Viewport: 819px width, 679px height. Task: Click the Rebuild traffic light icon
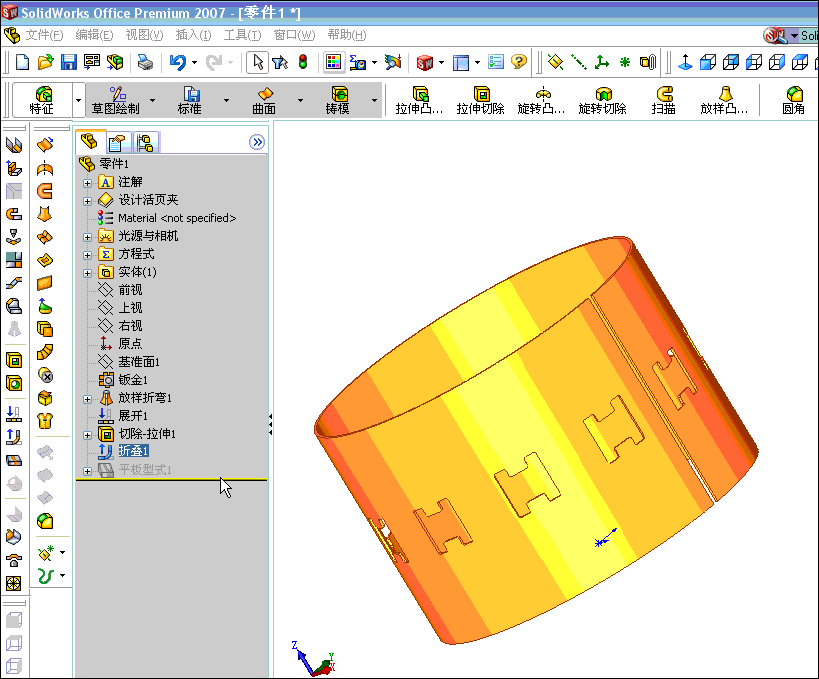[303, 62]
